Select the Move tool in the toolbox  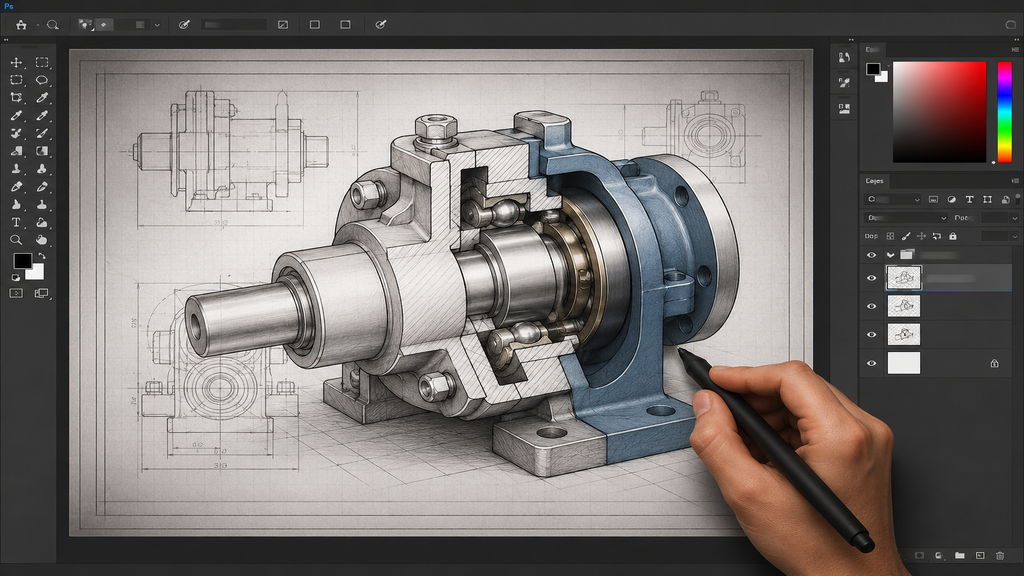point(16,63)
